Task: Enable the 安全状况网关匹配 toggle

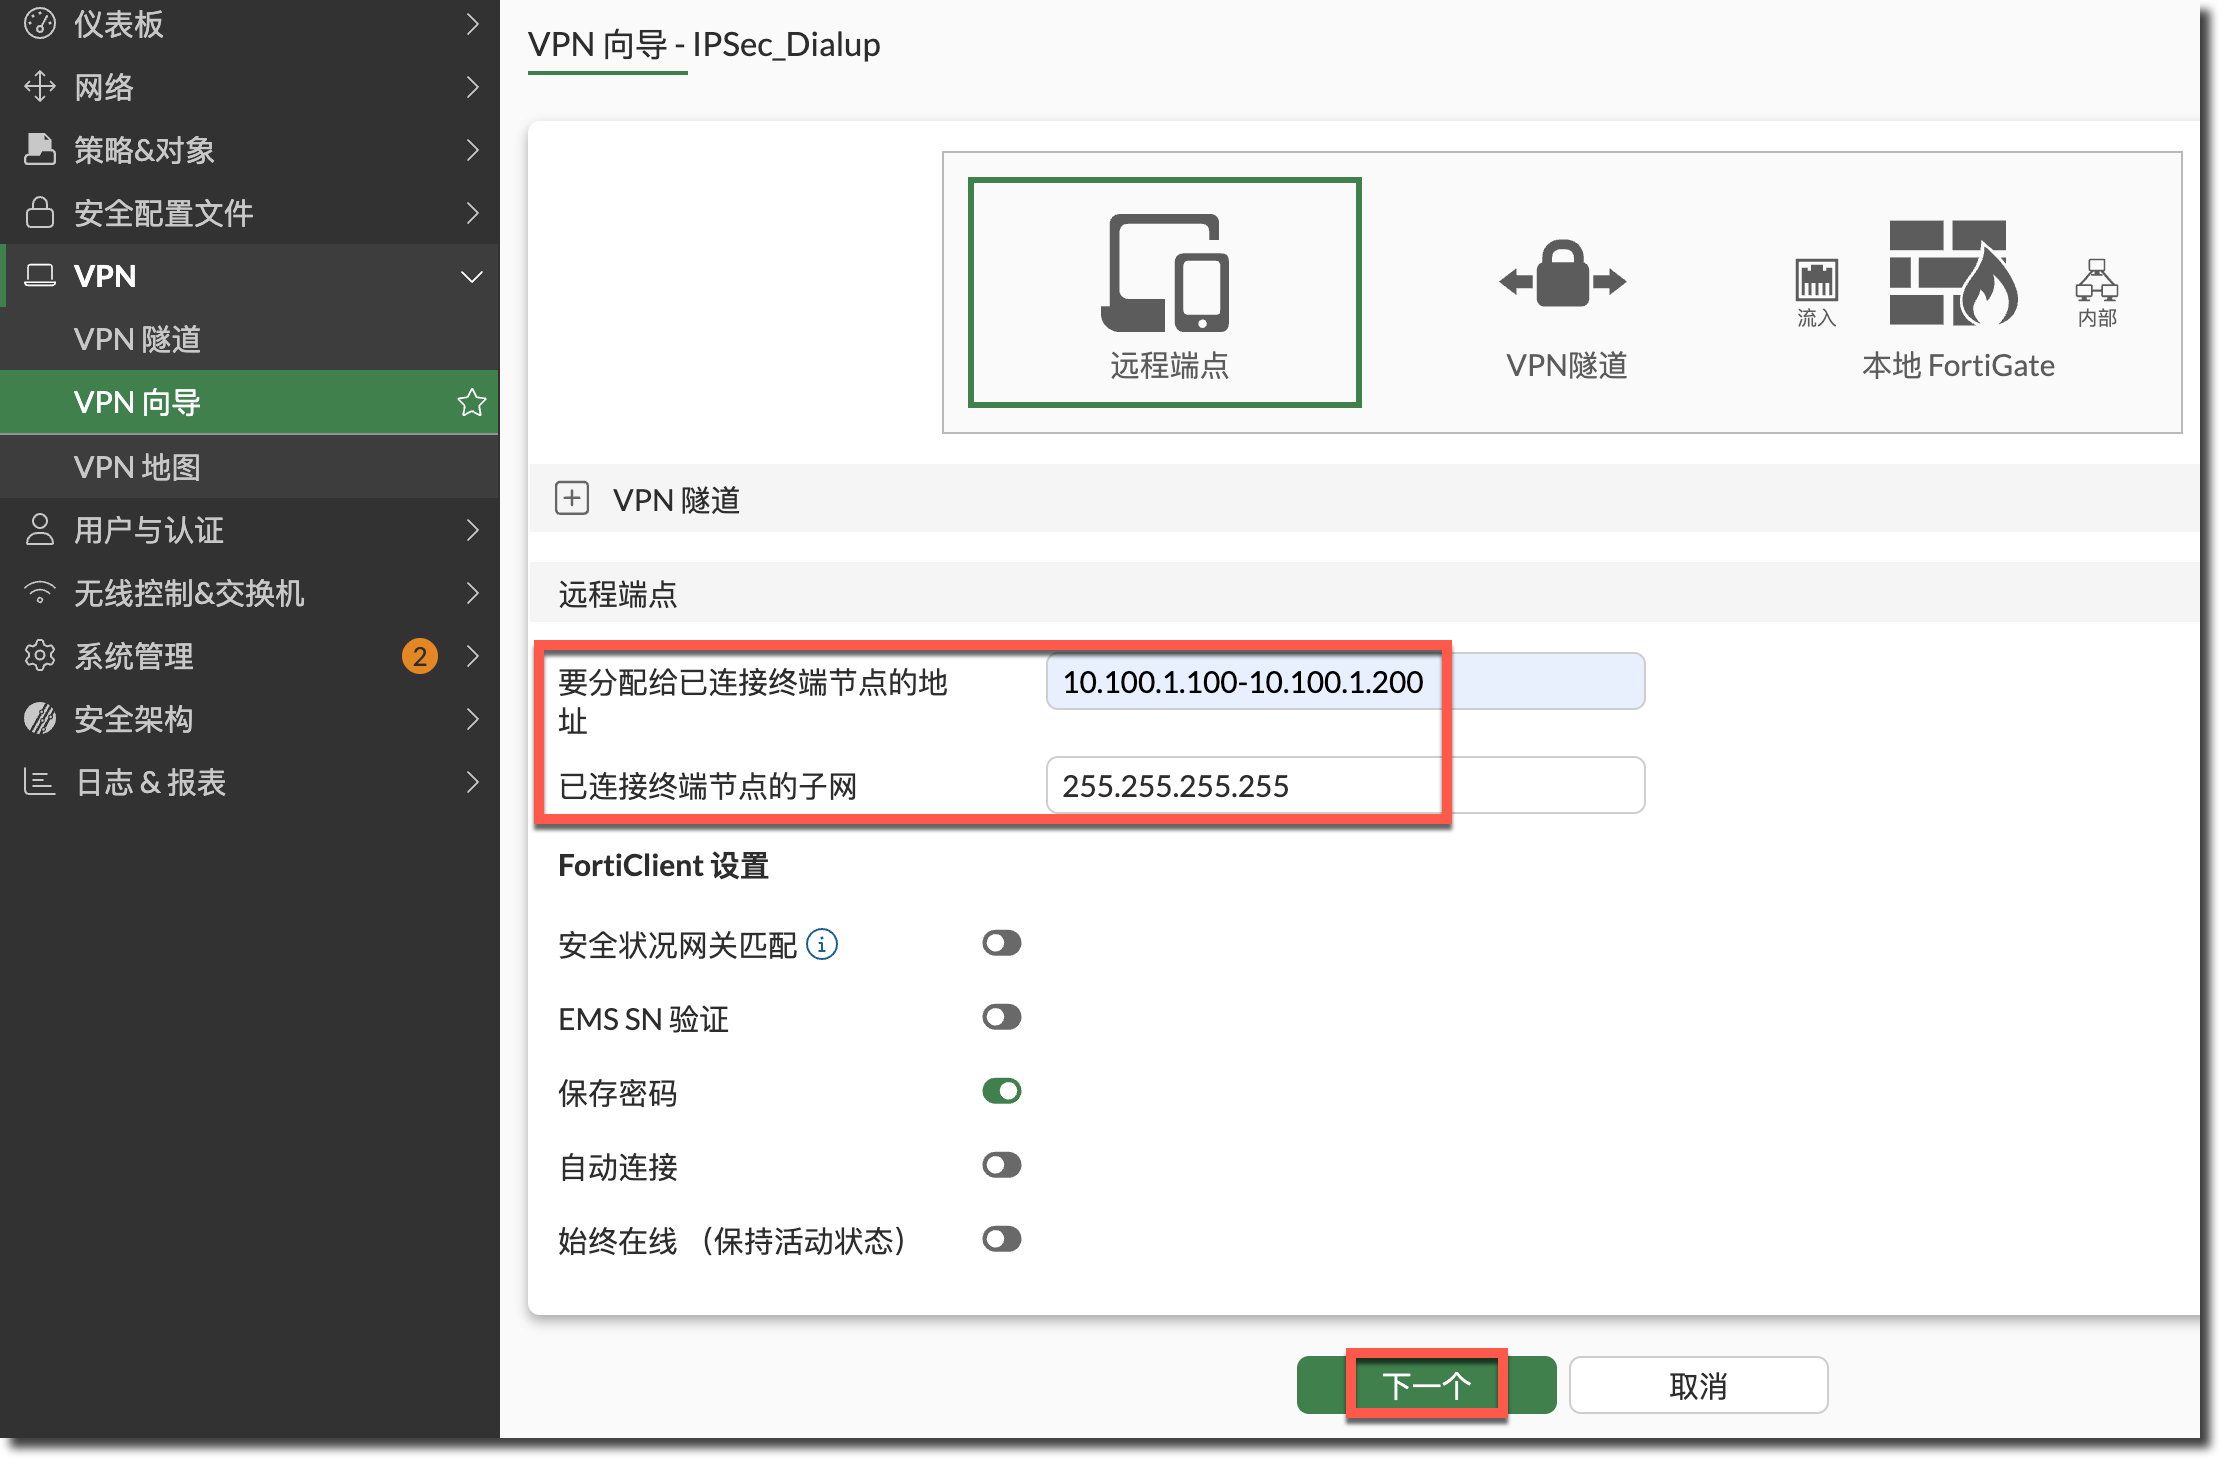Action: coord(1001,943)
